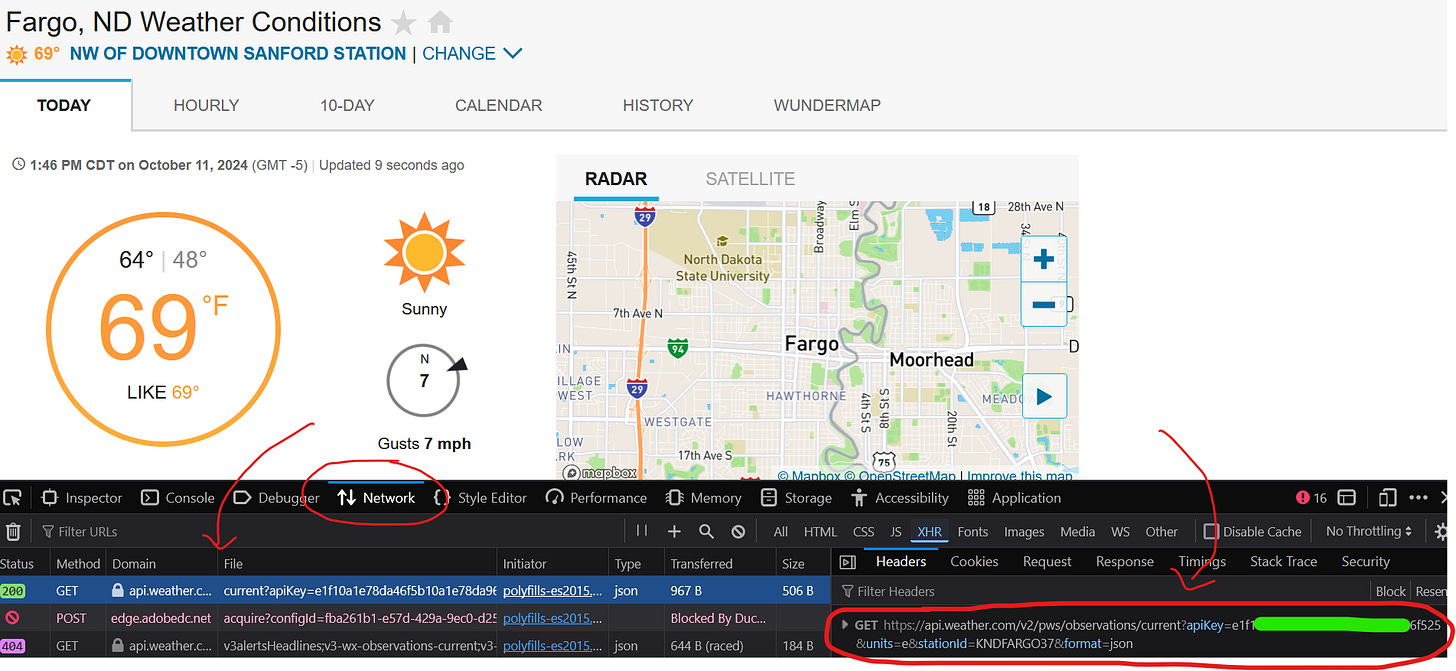1456x671 pixels.
Task: Set Fargo as home location icon
Action: point(440,22)
